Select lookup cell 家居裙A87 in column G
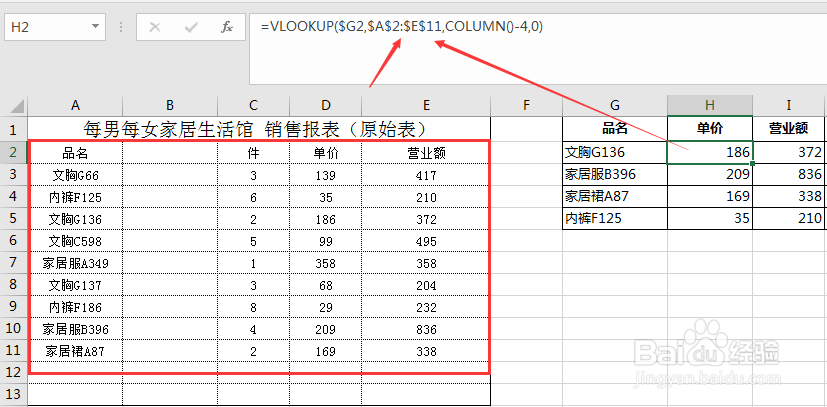 pos(615,196)
